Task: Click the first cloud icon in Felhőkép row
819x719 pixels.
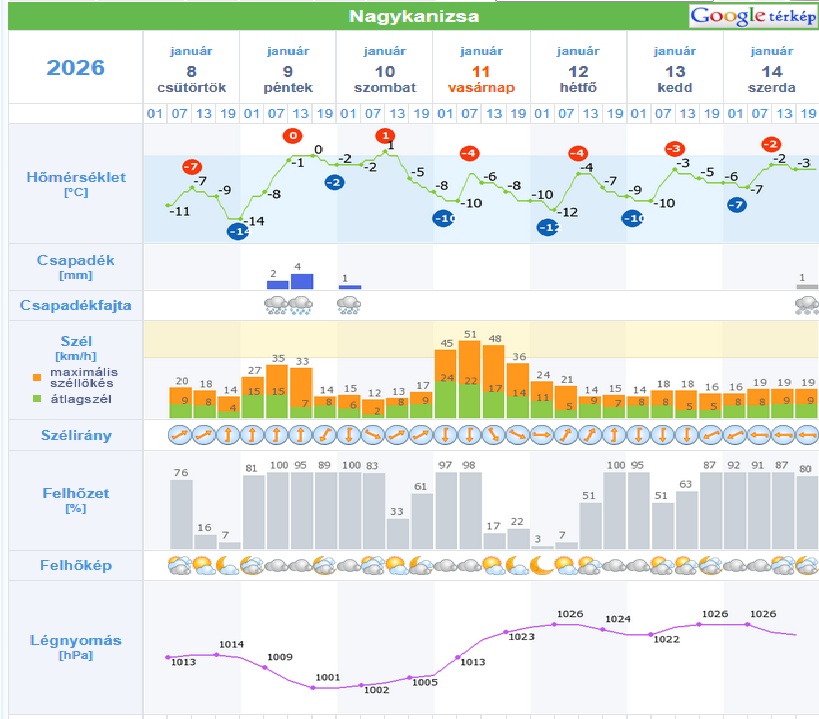Action: (x=180, y=566)
